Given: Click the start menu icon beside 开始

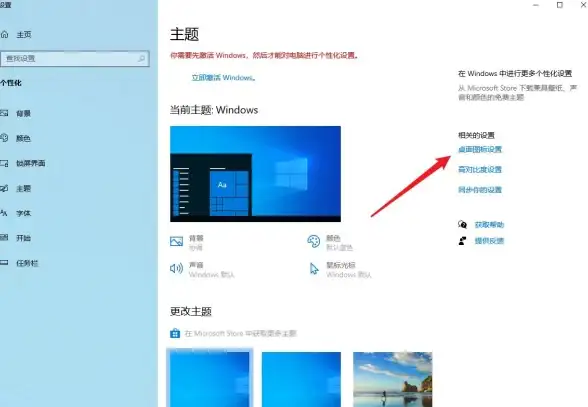Looking at the screenshot, I should [4, 237].
